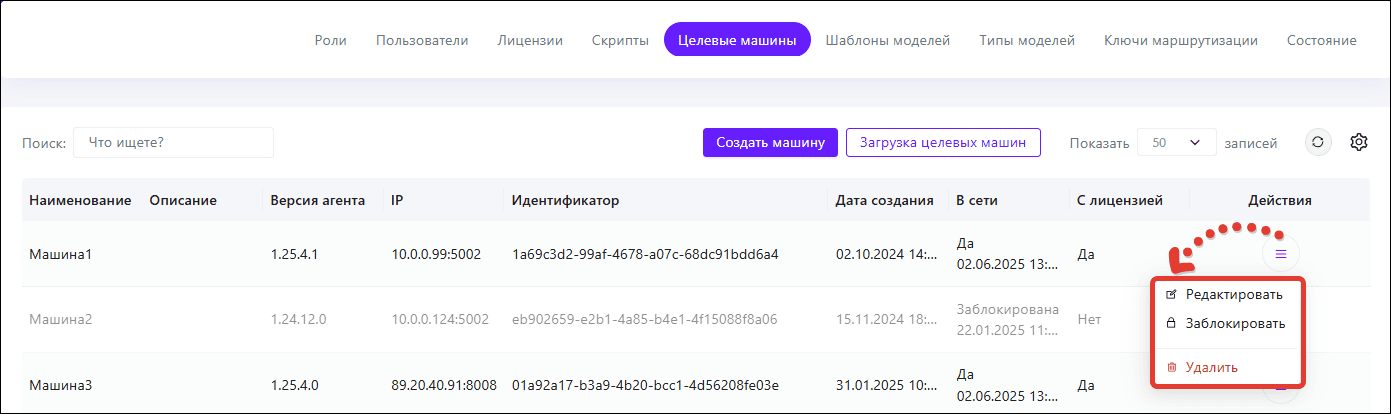The image size is (1391, 414).
Task: Expand the records-per-page dropdown showing 50
Action: (x=1176, y=143)
